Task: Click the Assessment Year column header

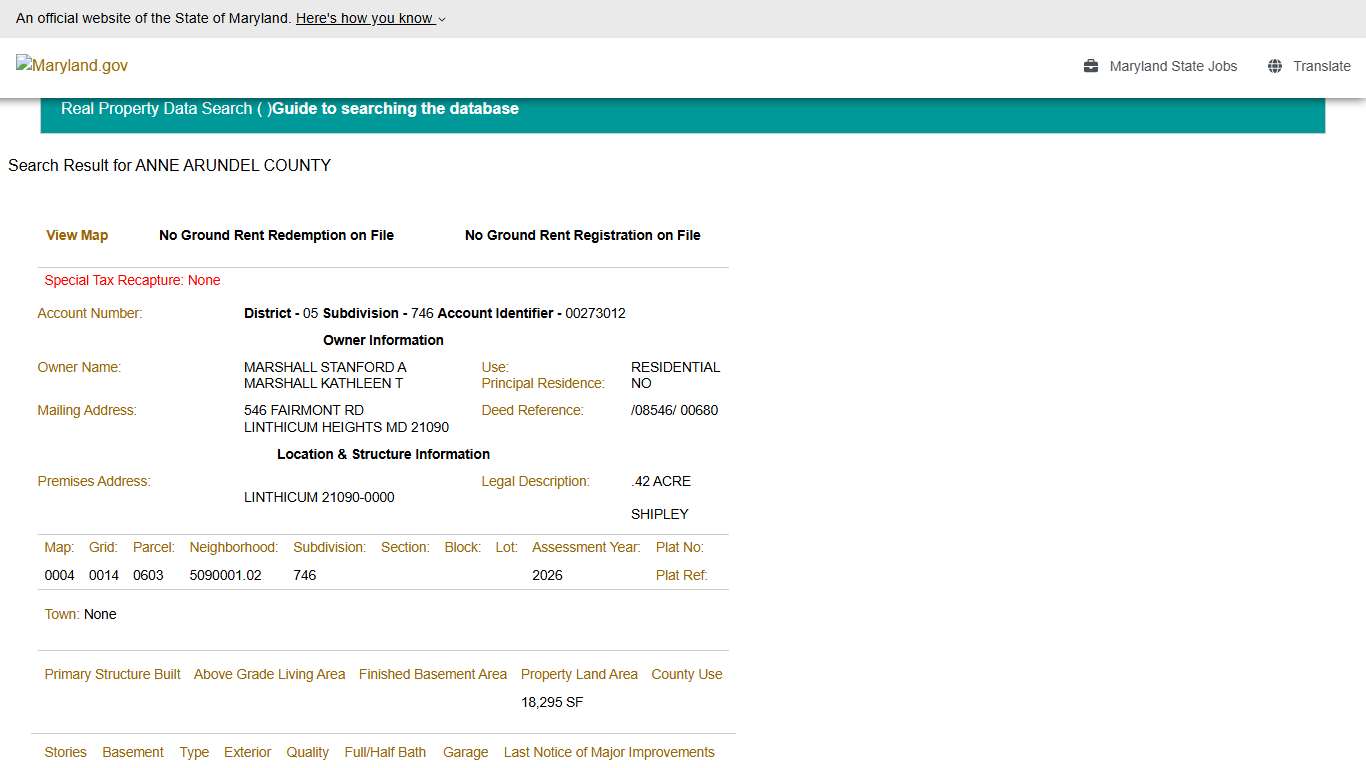Action: click(x=586, y=547)
